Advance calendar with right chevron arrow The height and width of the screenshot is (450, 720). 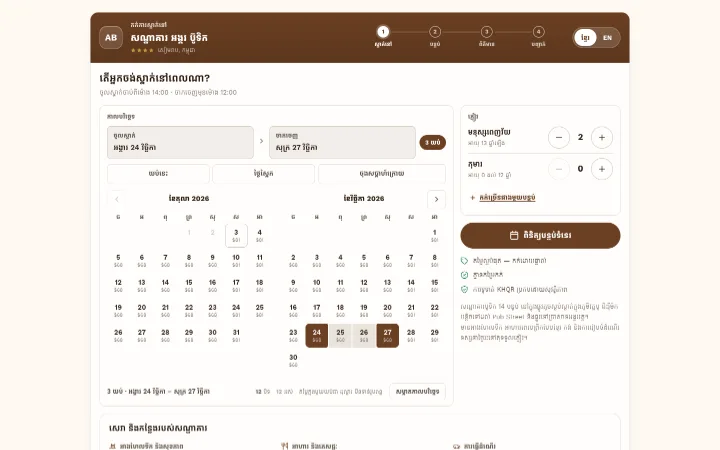[x=436, y=199]
